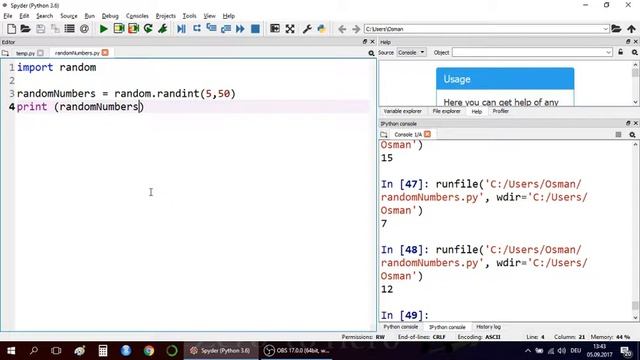Viewport: 640px width, 360px height.
Task: Run current line debug icon
Action: [197, 29]
